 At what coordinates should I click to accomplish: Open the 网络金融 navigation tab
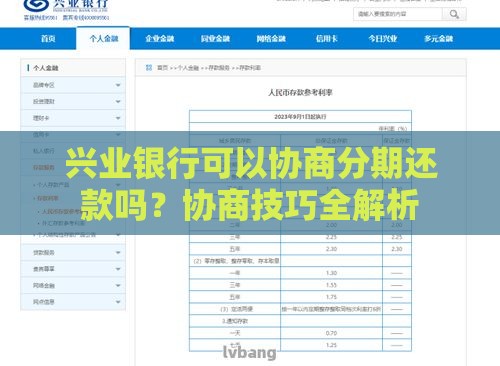pos(271,39)
